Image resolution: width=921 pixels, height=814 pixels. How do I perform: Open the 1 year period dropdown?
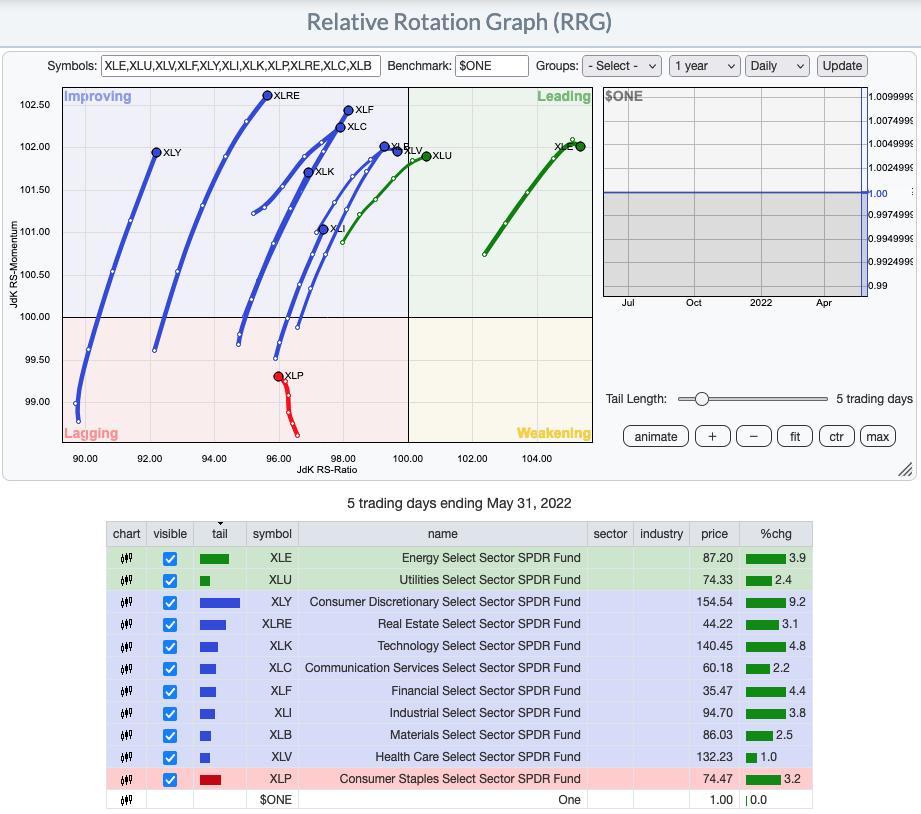[704, 66]
